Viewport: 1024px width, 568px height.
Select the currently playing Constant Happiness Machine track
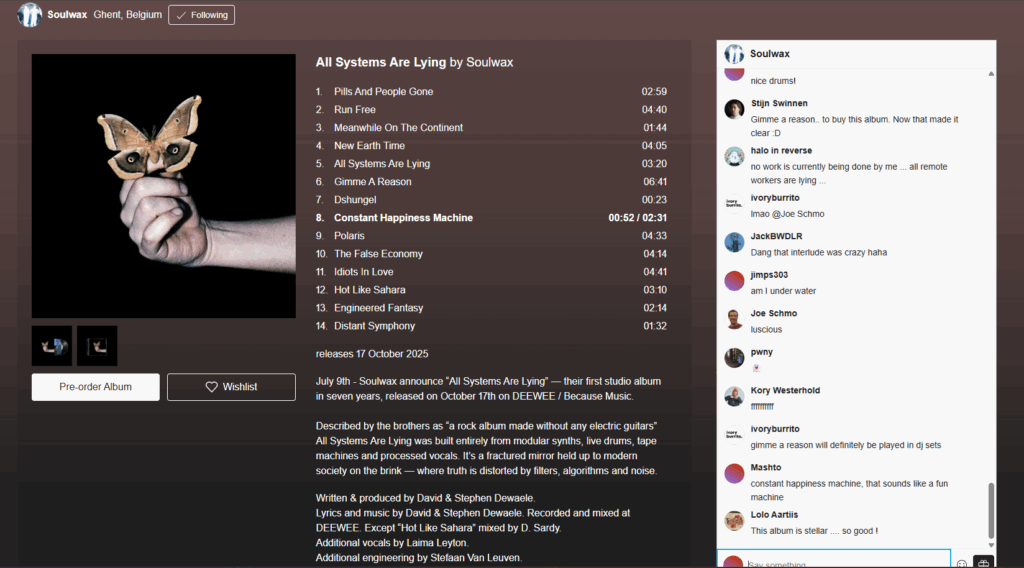[x=403, y=218]
